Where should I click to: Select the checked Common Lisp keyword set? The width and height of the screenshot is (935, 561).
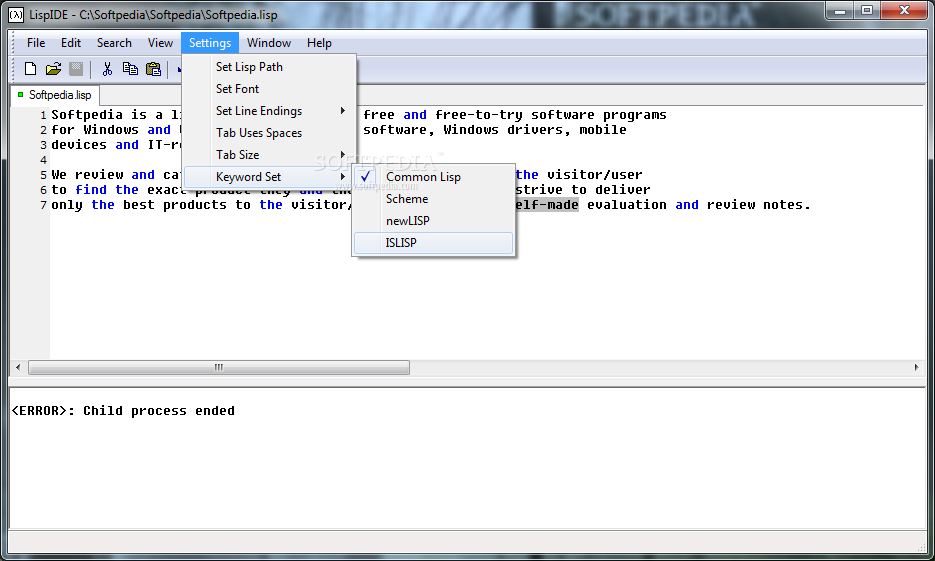[x=434, y=177]
